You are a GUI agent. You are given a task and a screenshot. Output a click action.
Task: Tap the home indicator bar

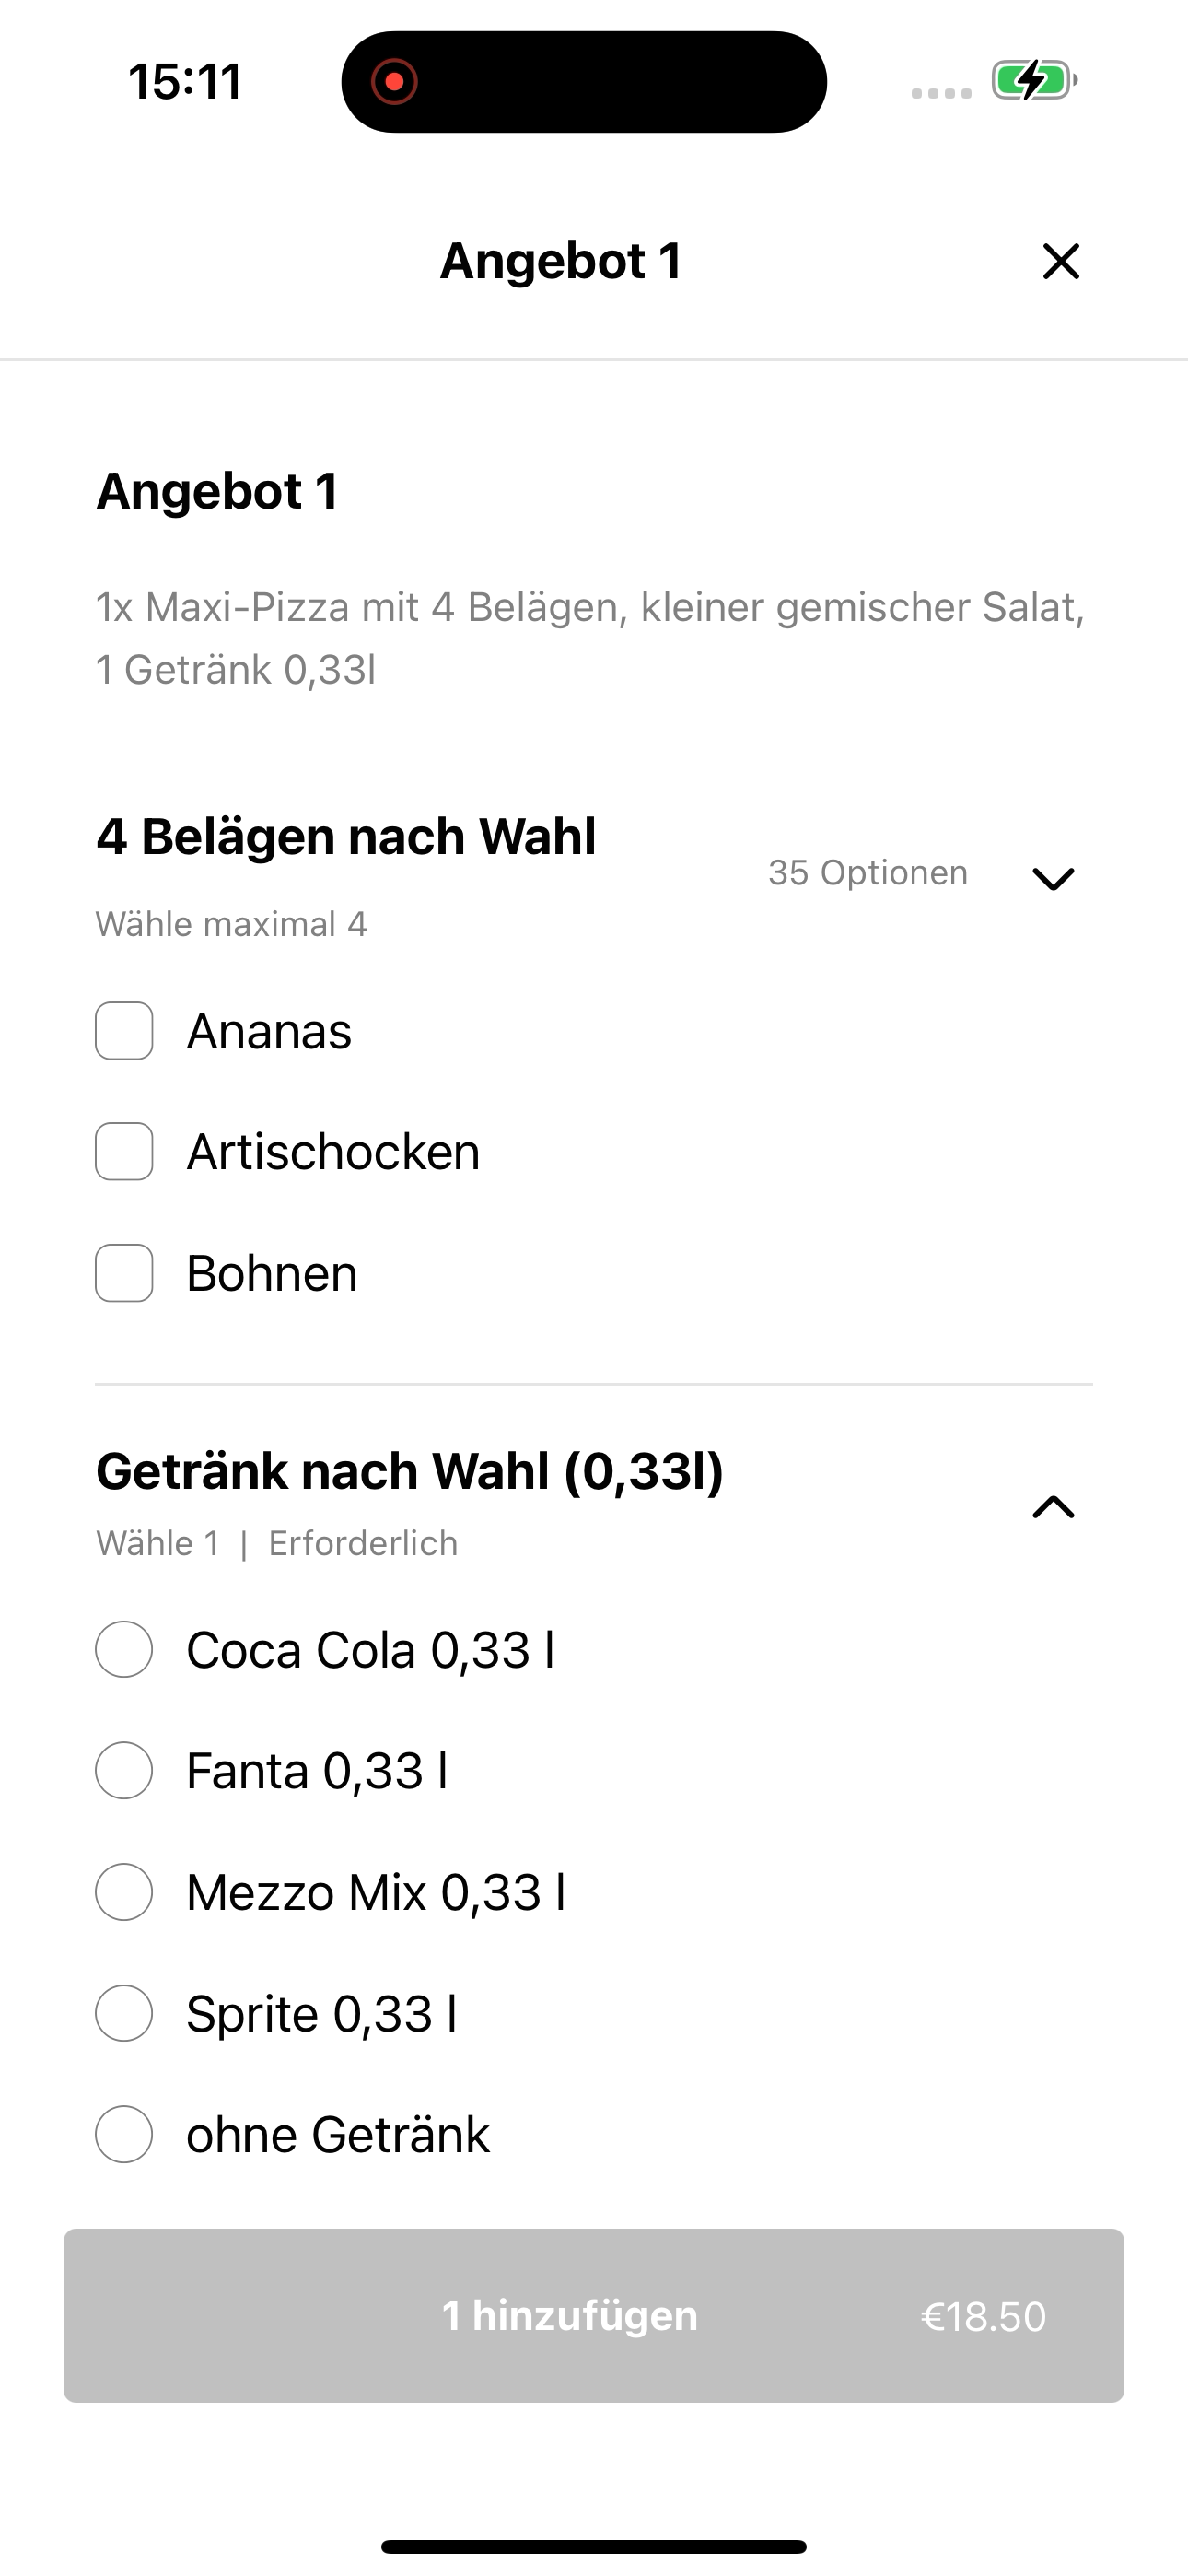tap(594, 2546)
